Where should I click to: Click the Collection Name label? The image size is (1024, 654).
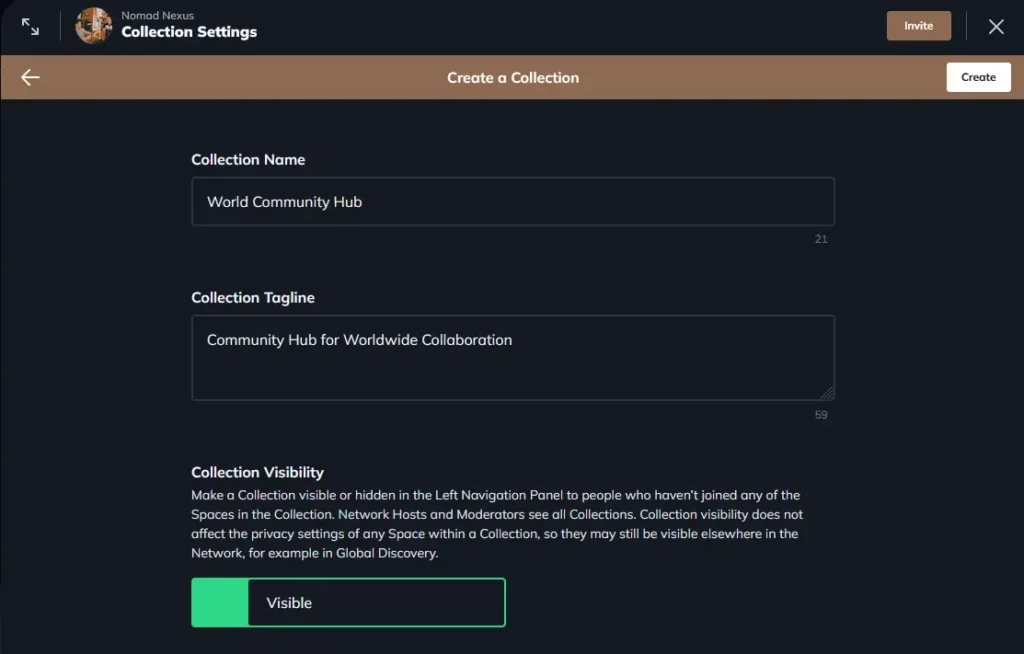[248, 159]
